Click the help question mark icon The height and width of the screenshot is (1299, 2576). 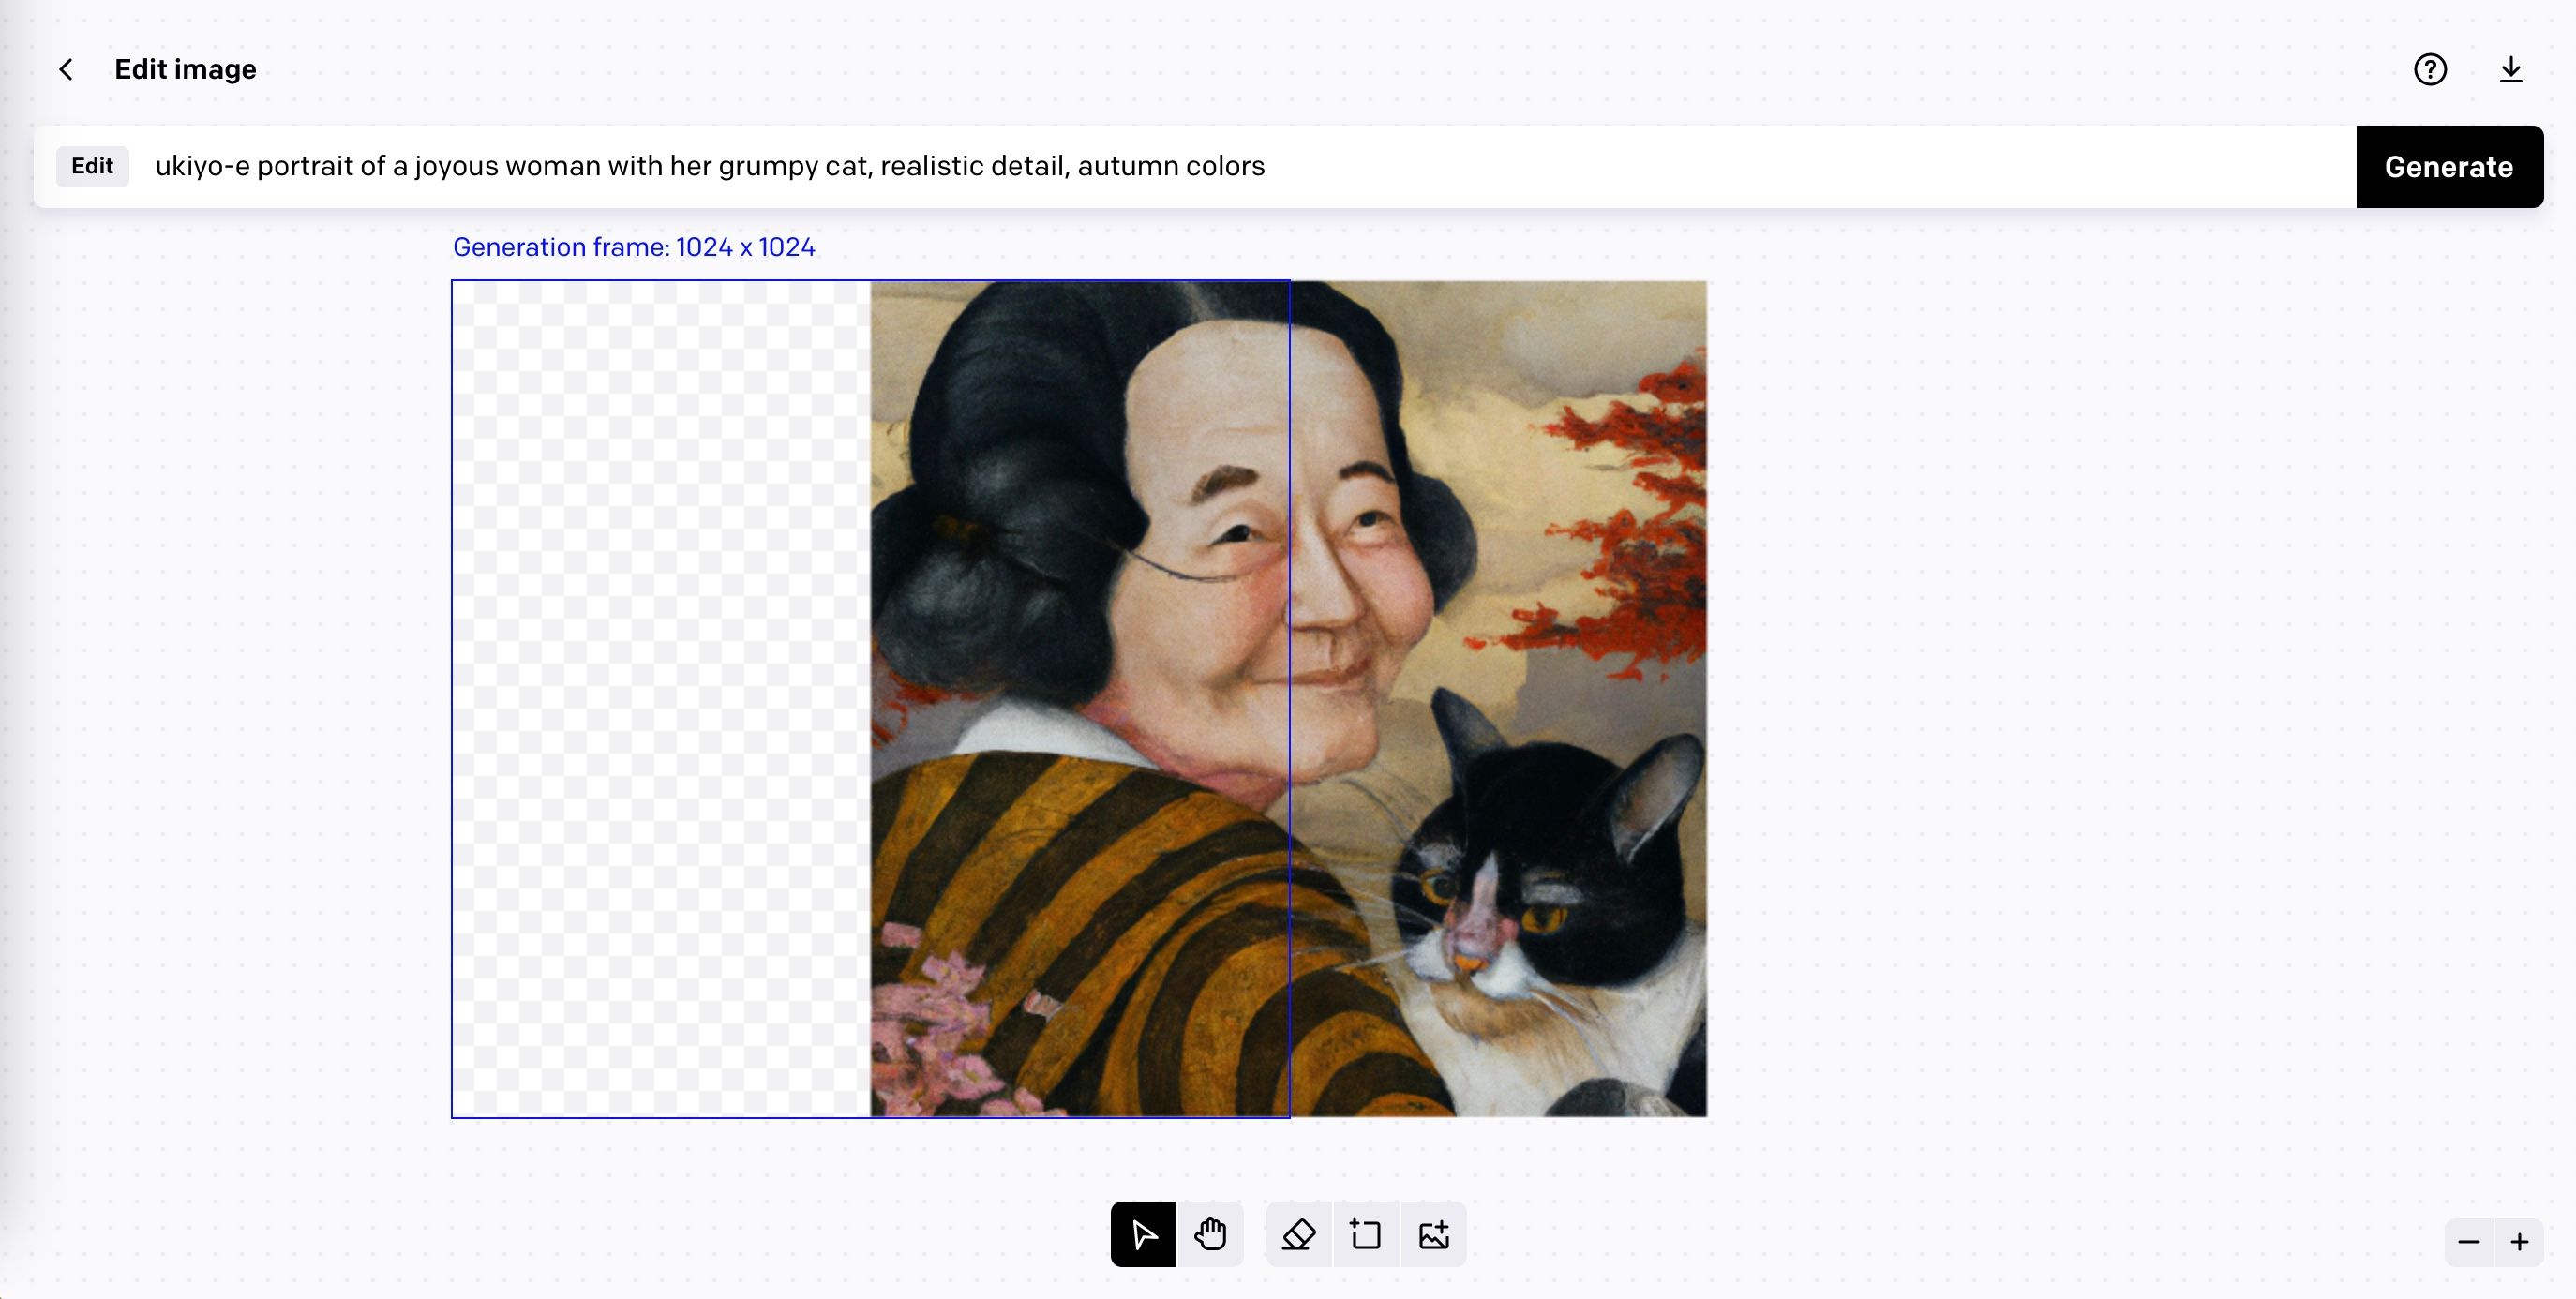pyautogui.click(x=2429, y=68)
